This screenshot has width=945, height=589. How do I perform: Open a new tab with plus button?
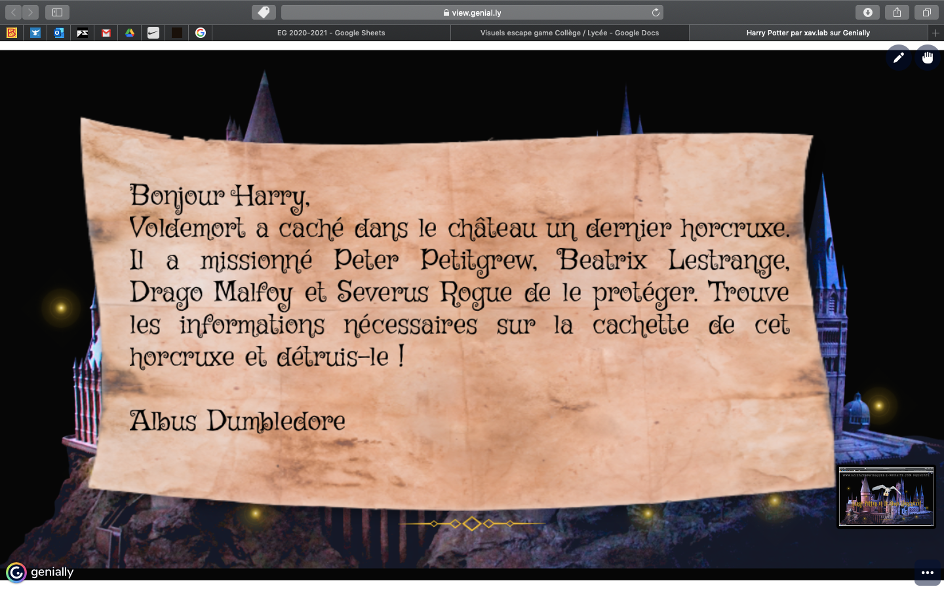click(936, 33)
